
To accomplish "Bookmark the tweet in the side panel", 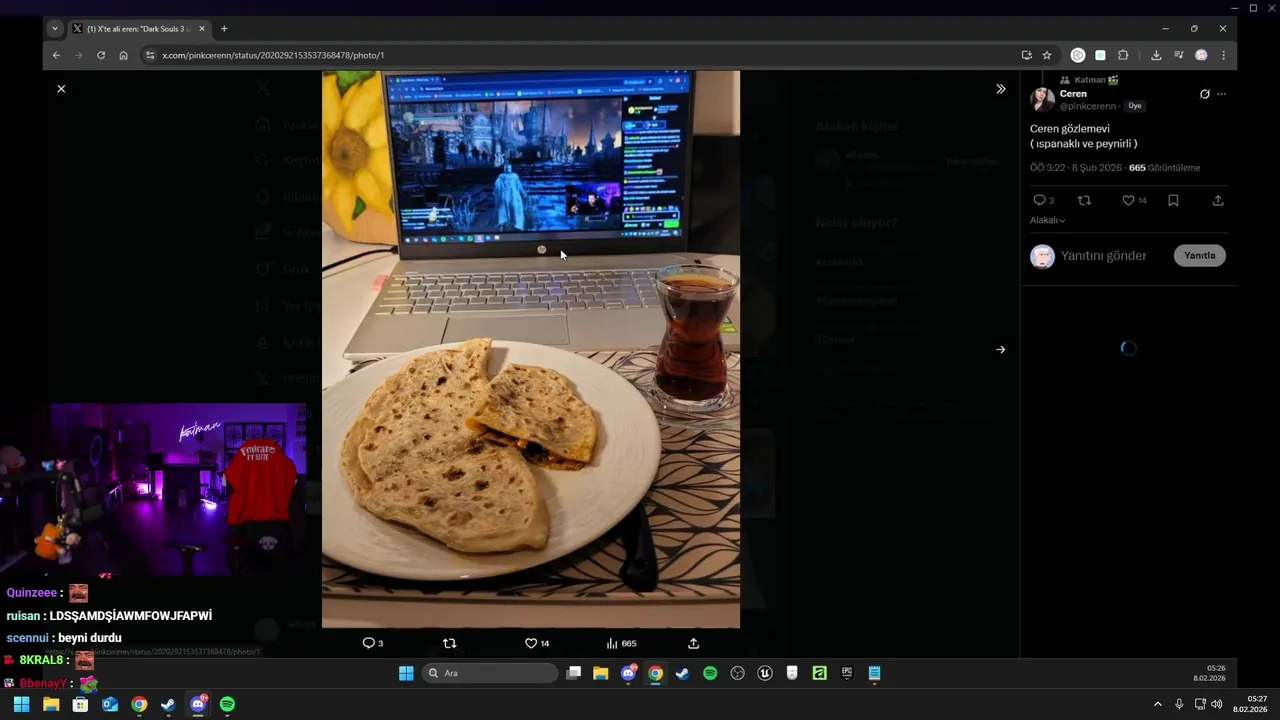I will click(x=1173, y=200).
